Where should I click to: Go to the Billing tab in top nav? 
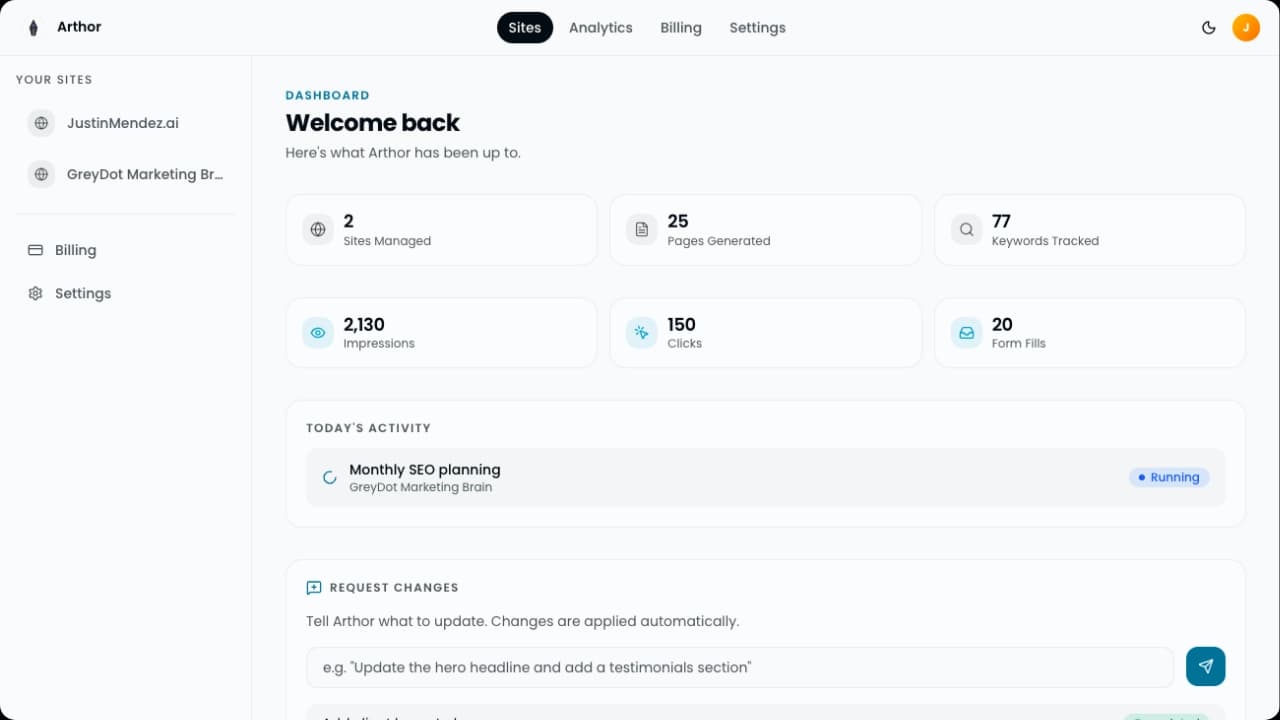coord(681,28)
